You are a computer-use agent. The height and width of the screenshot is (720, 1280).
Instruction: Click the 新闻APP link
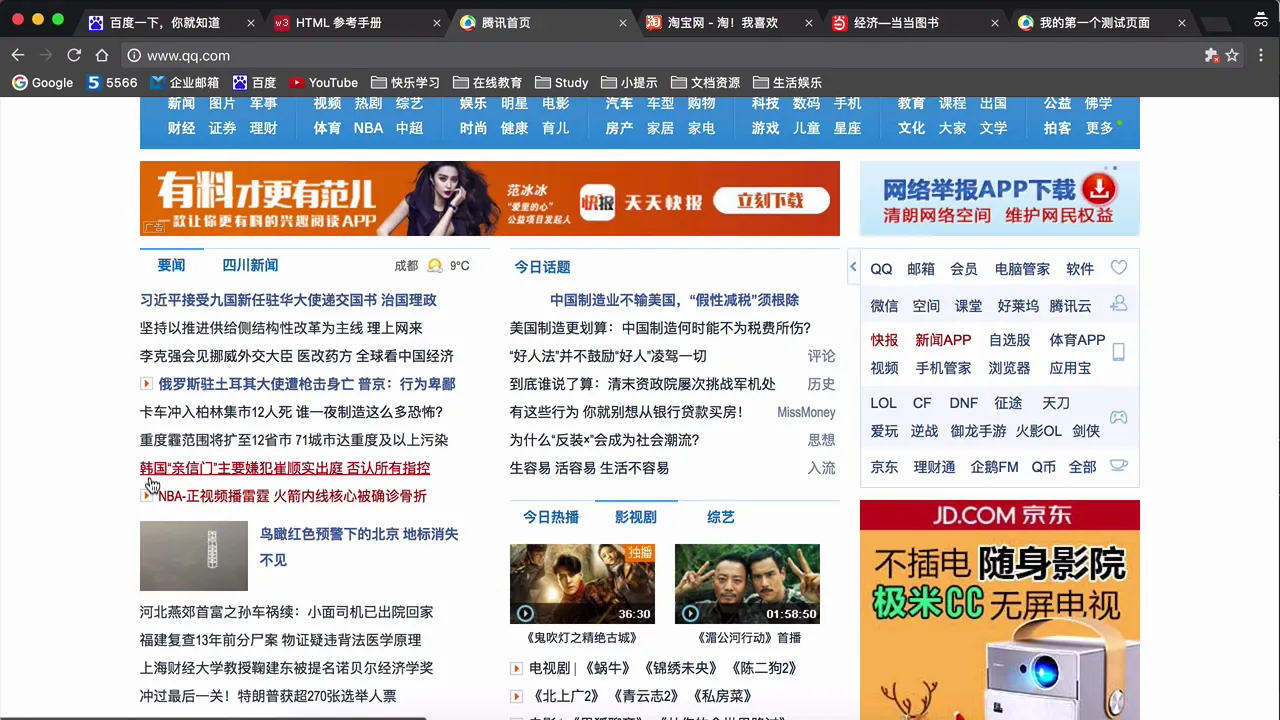943,340
